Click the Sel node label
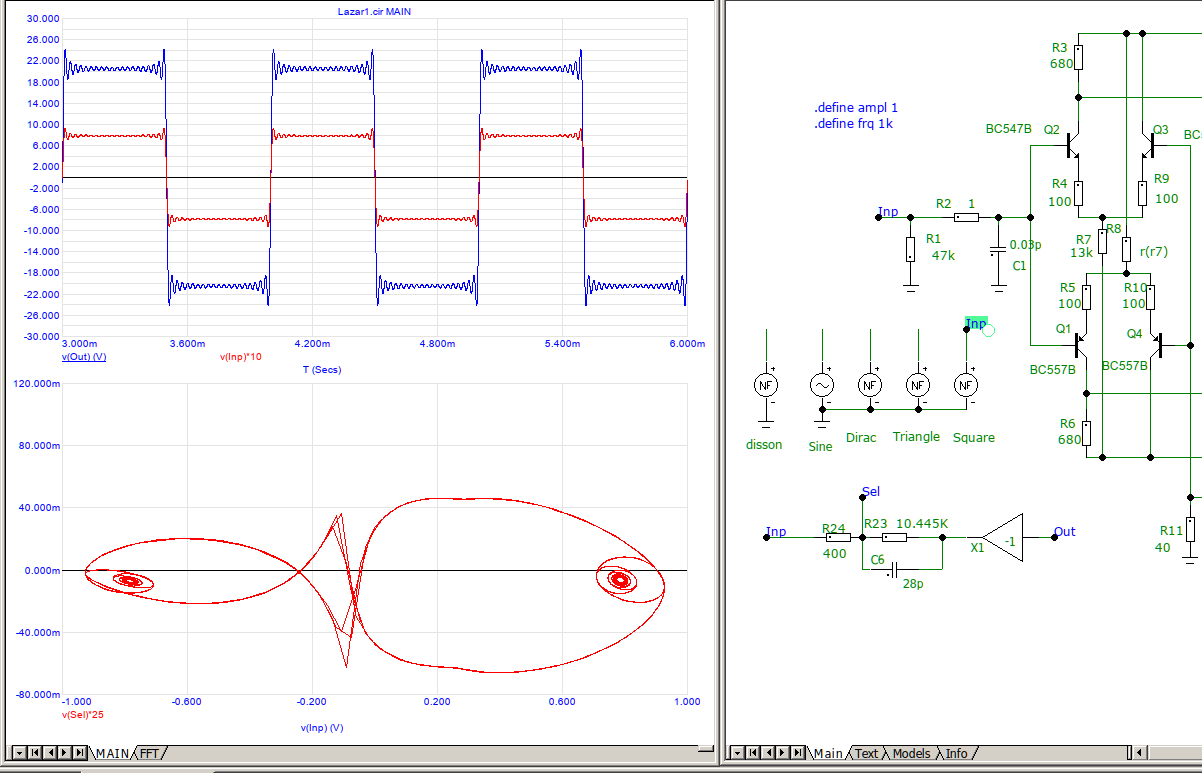Screen dimensions: 1202x773 click(x=870, y=493)
